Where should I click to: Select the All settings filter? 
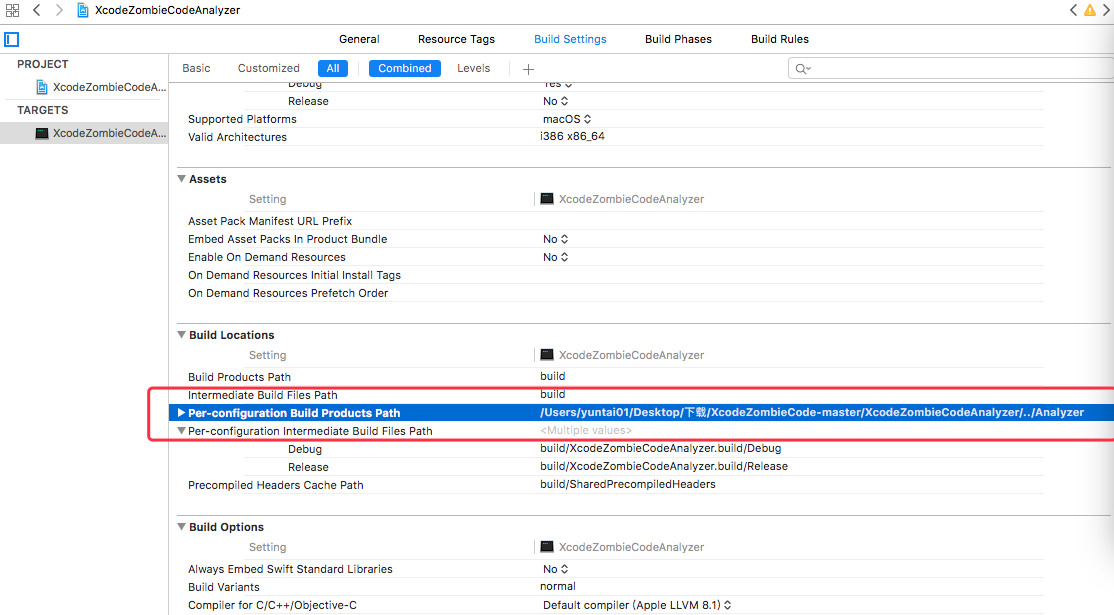[332, 68]
